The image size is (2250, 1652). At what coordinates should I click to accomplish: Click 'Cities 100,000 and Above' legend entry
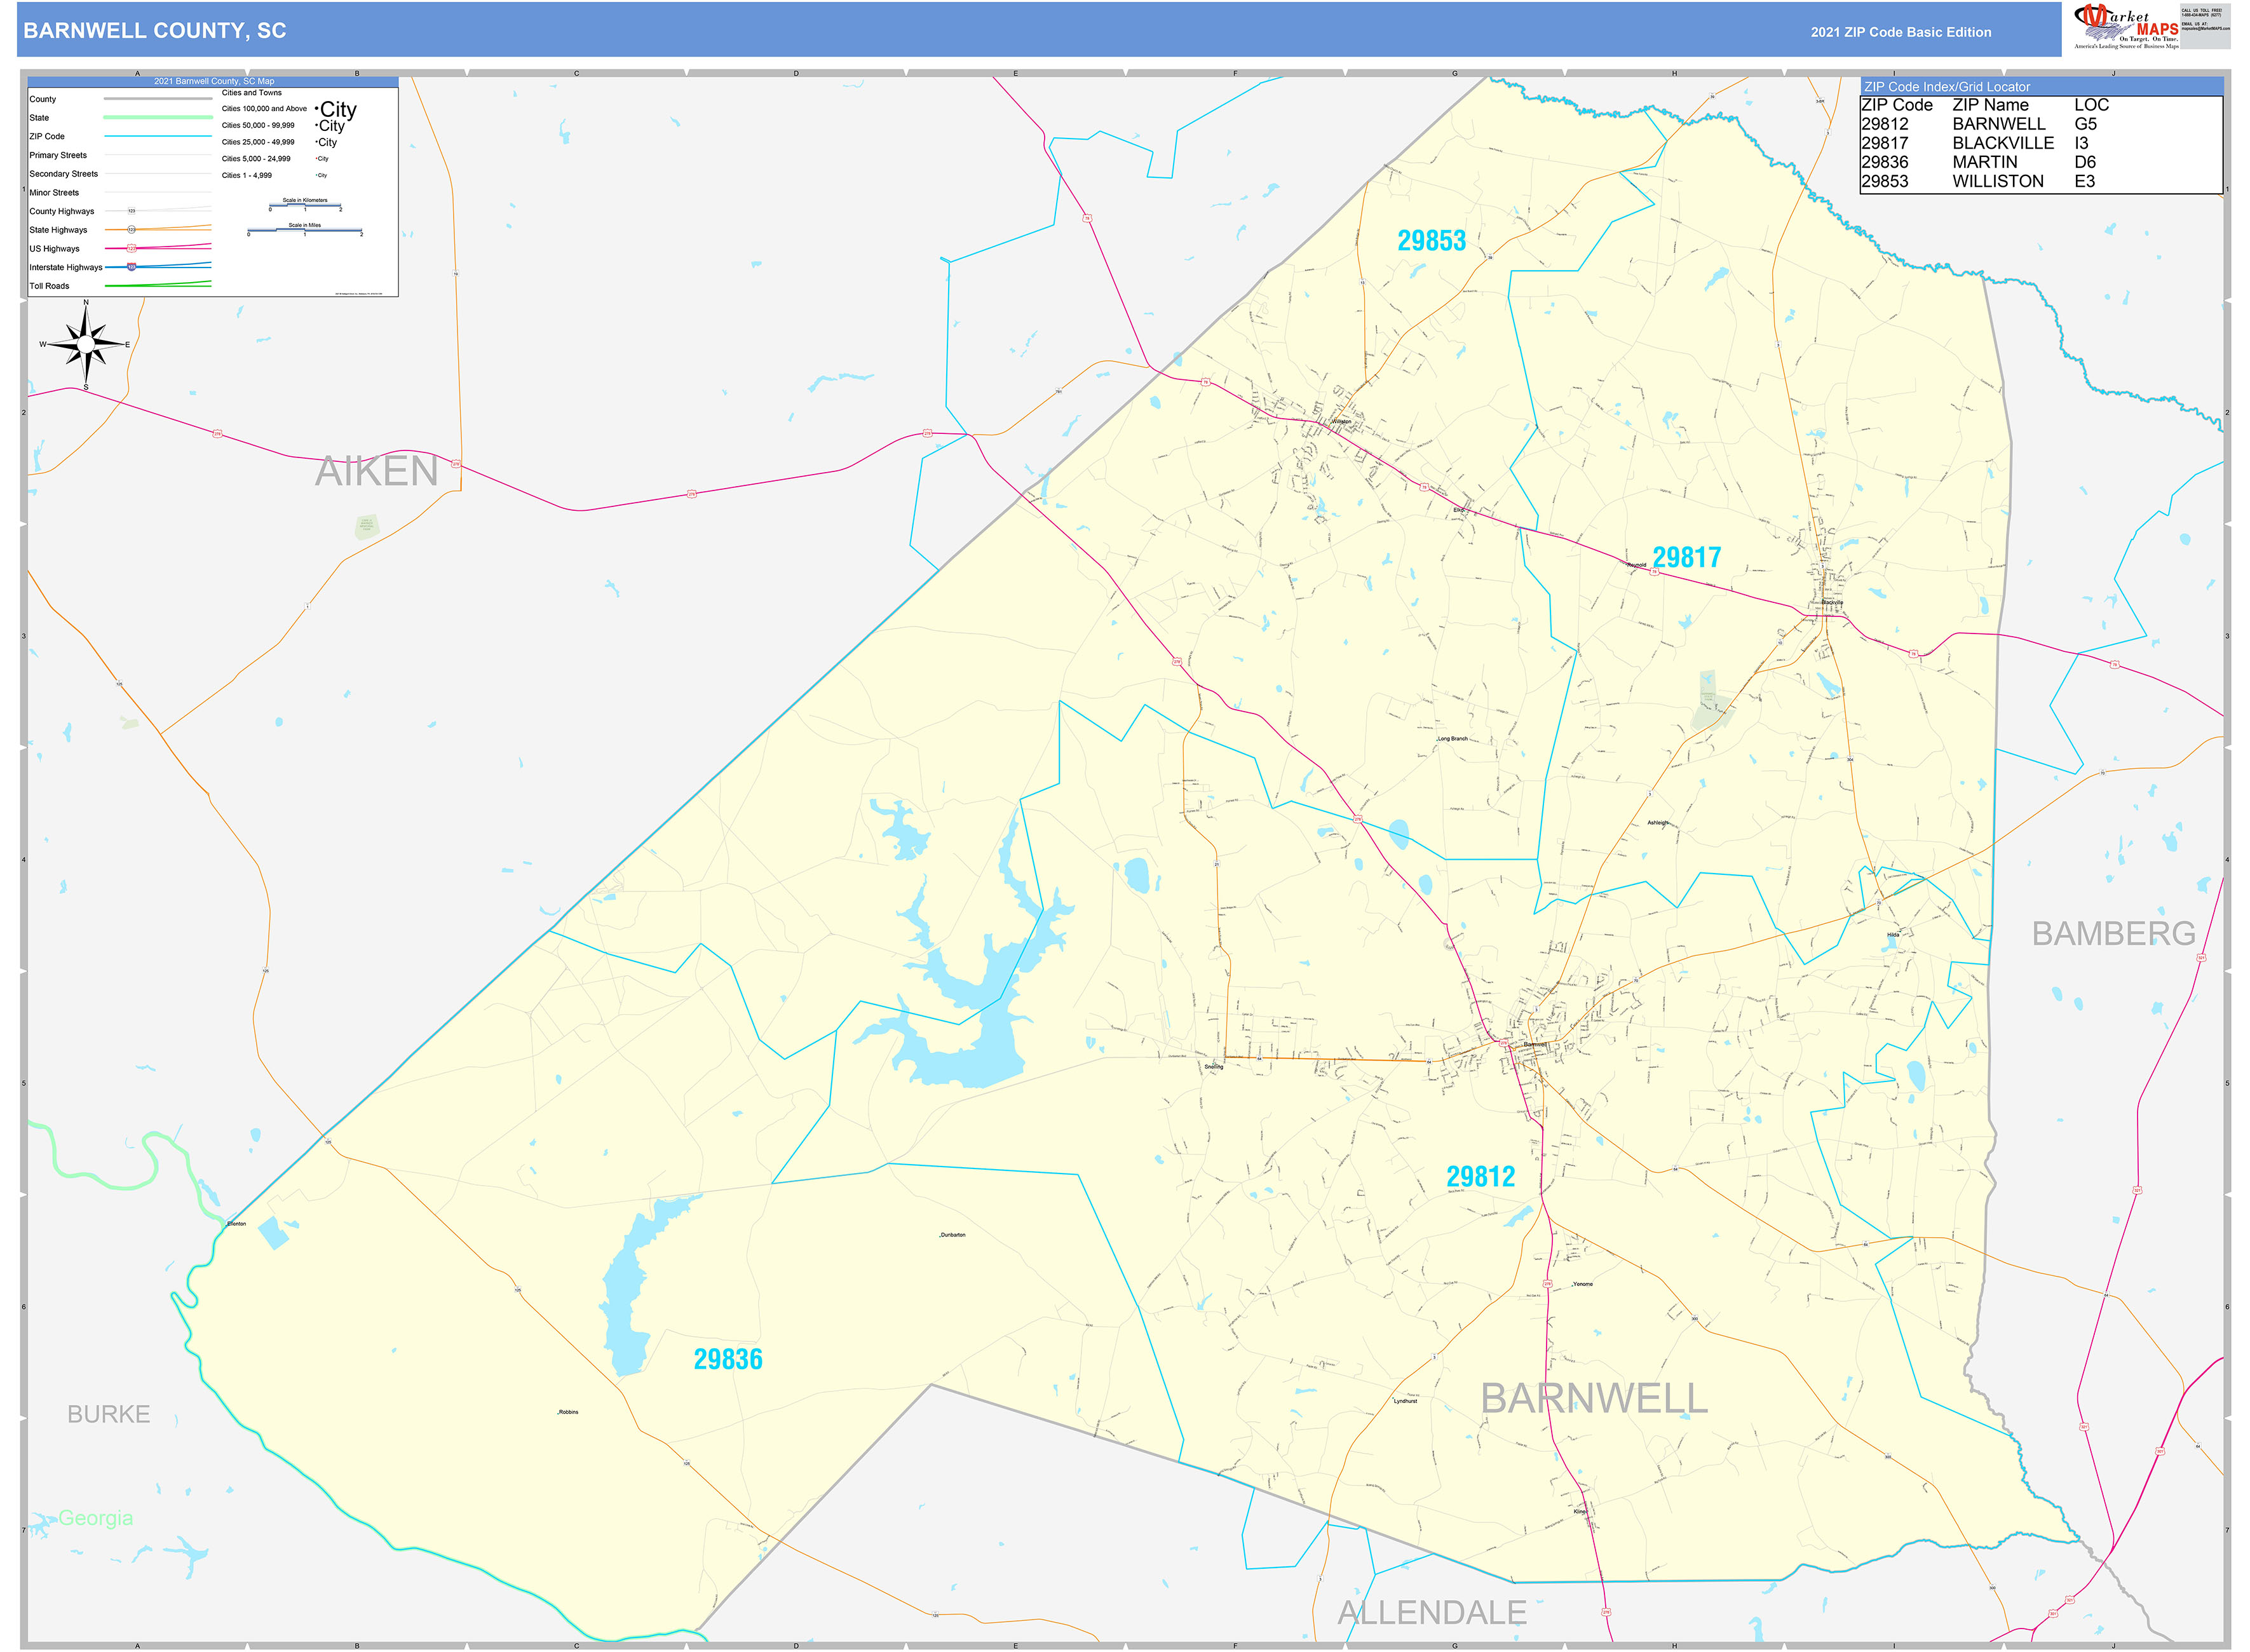[x=264, y=109]
